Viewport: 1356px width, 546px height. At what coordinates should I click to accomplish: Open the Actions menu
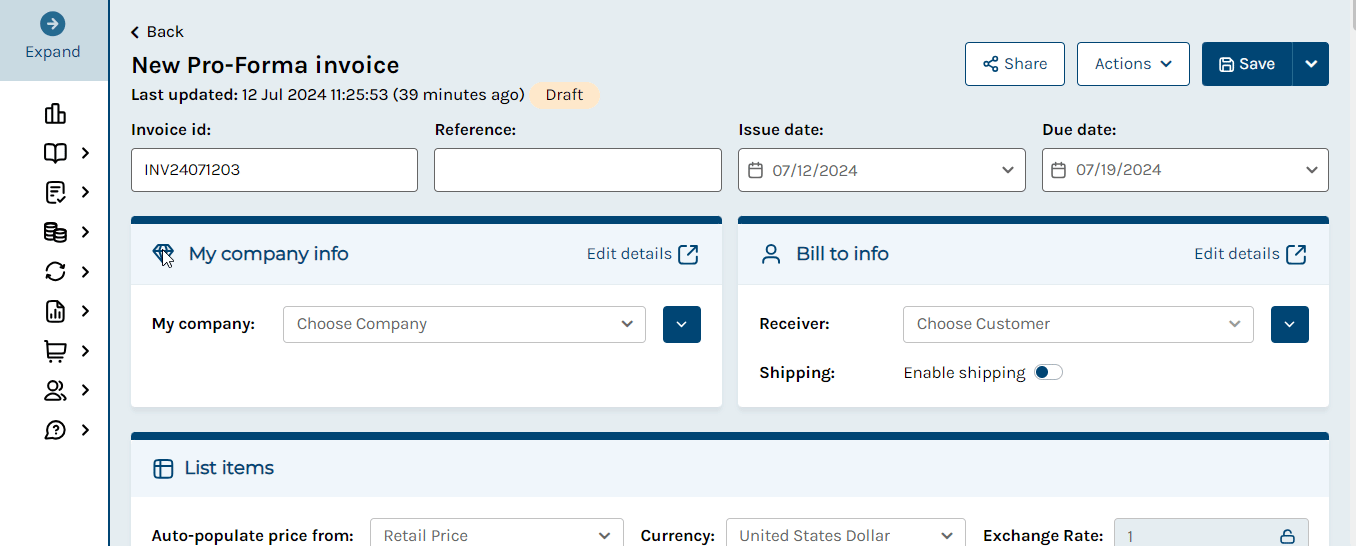pyautogui.click(x=1133, y=64)
